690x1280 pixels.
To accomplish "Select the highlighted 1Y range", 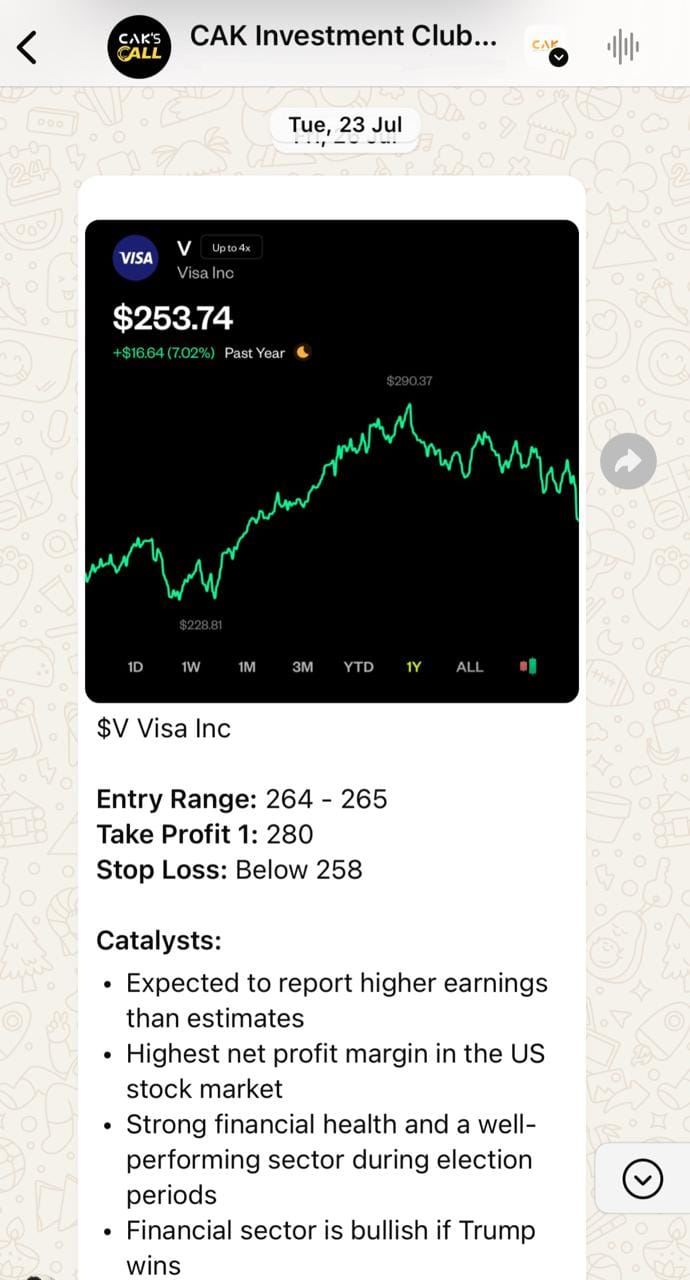I will 413,667.
